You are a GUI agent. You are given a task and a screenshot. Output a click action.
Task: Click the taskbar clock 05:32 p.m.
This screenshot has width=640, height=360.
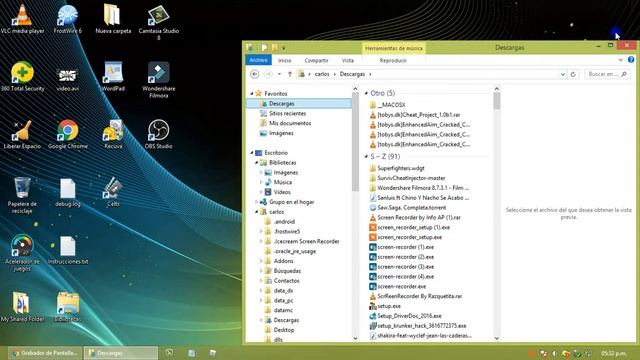click(x=613, y=353)
